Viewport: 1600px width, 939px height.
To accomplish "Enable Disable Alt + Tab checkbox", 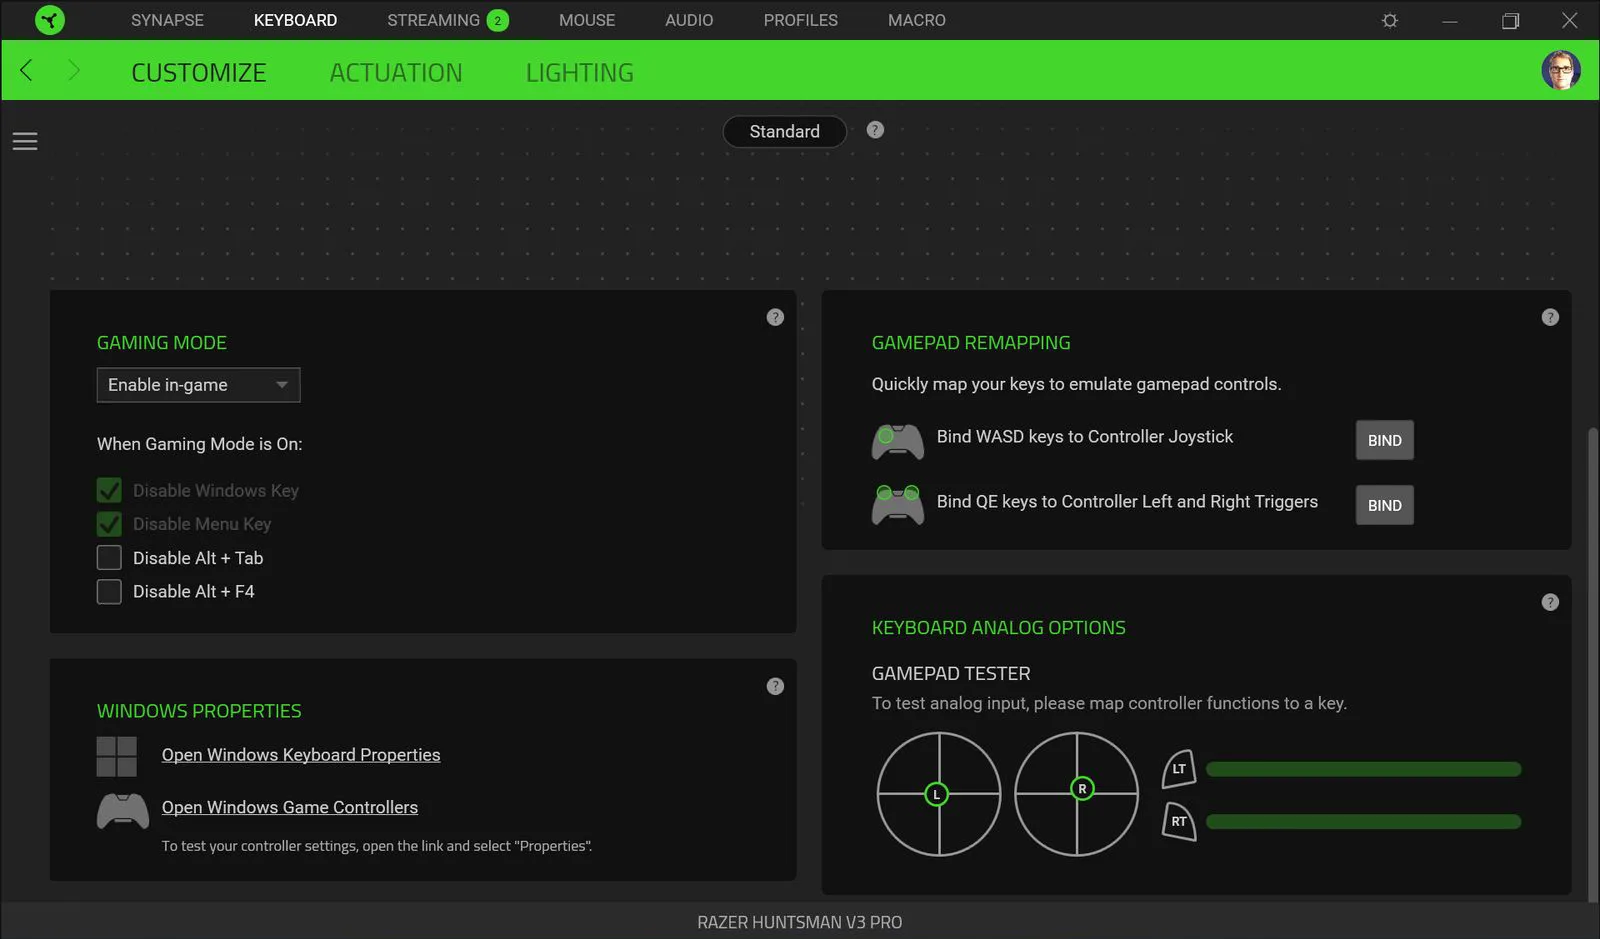I will point(109,558).
